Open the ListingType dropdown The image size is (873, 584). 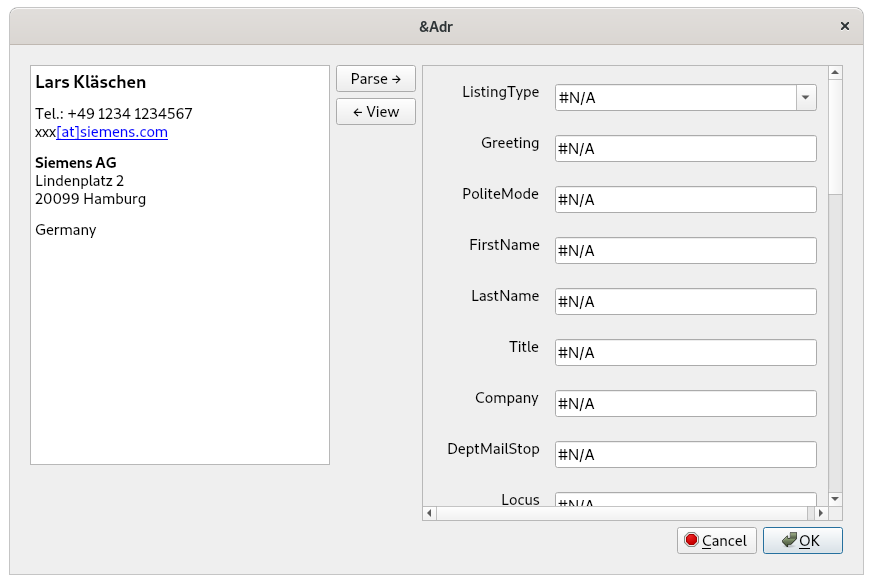pyautogui.click(x=806, y=97)
